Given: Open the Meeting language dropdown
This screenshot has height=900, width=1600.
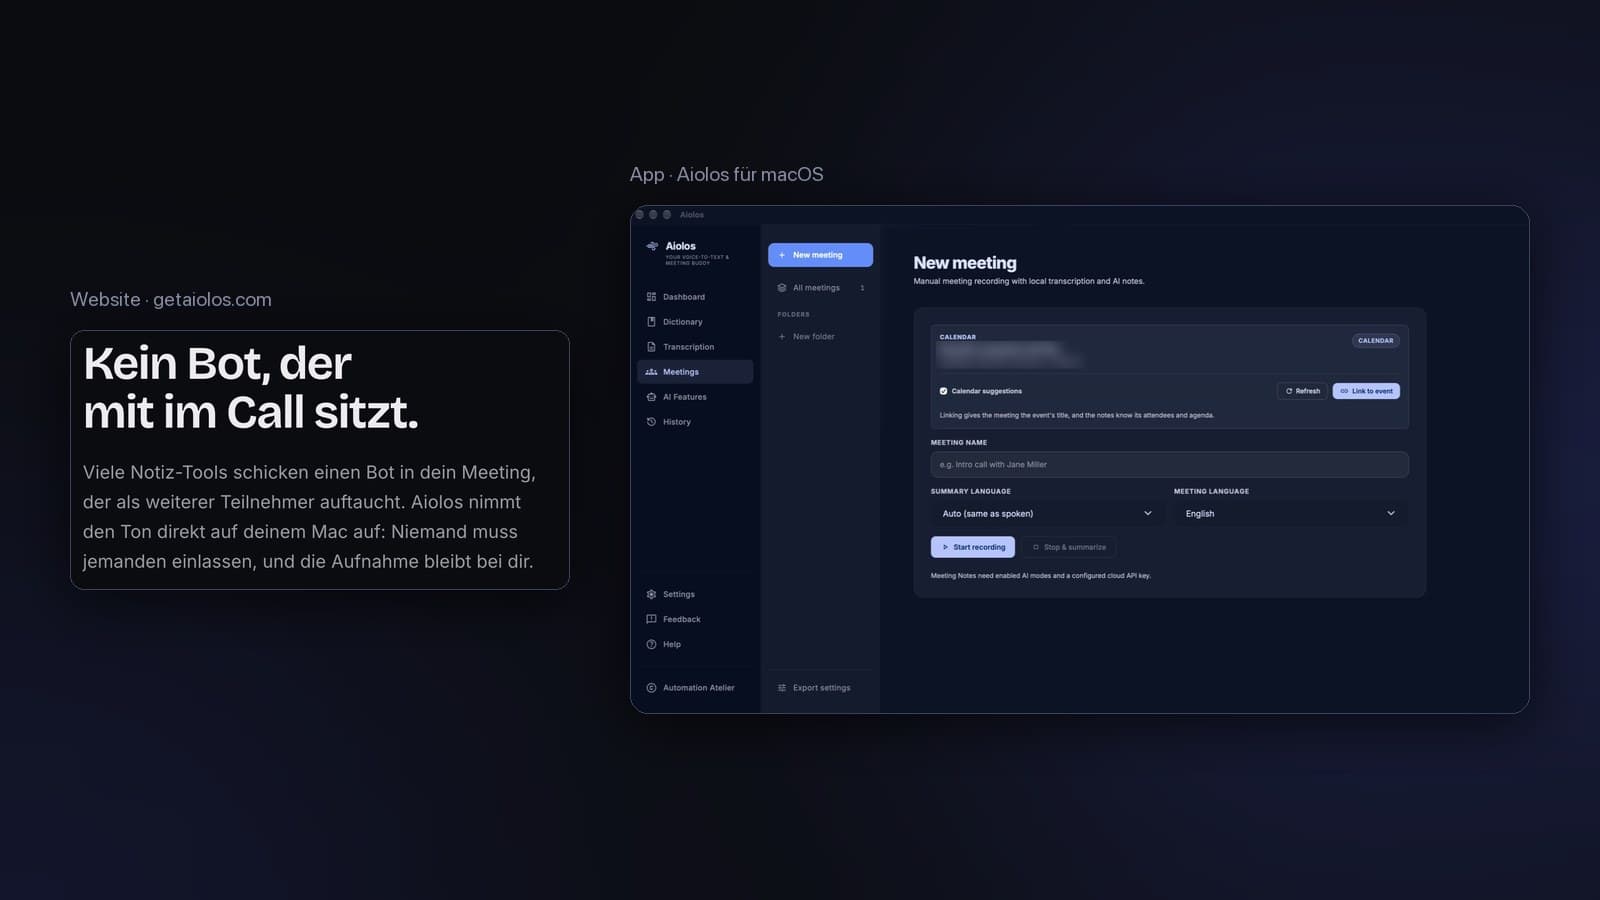Looking at the screenshot, I should coord(1290,514).
